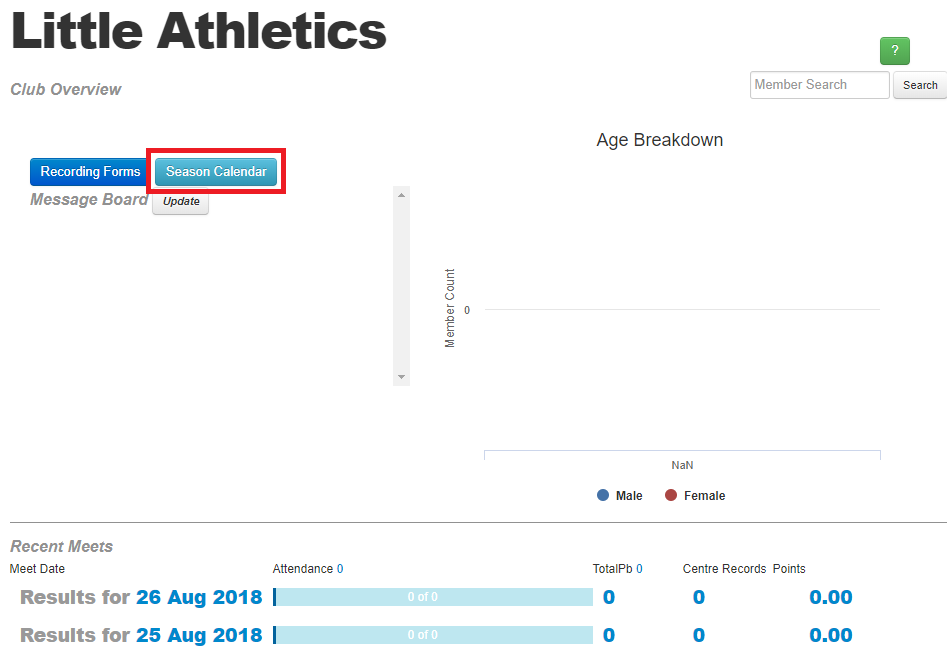Click attendance bar for 26 Aug meet
The width and height of the screenshot is (947, 669).
(x=433, y=597)
